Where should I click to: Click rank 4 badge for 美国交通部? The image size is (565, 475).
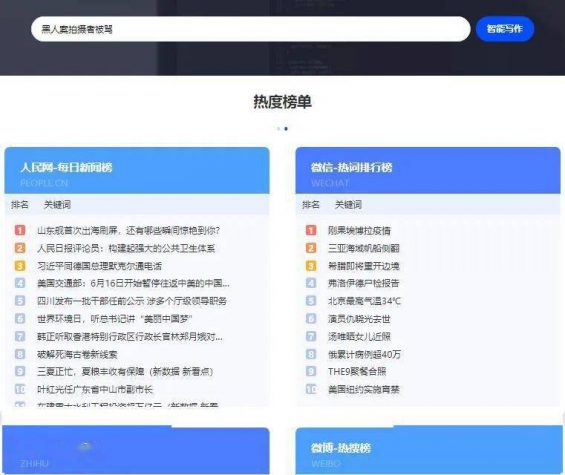(x=20, y=283)
